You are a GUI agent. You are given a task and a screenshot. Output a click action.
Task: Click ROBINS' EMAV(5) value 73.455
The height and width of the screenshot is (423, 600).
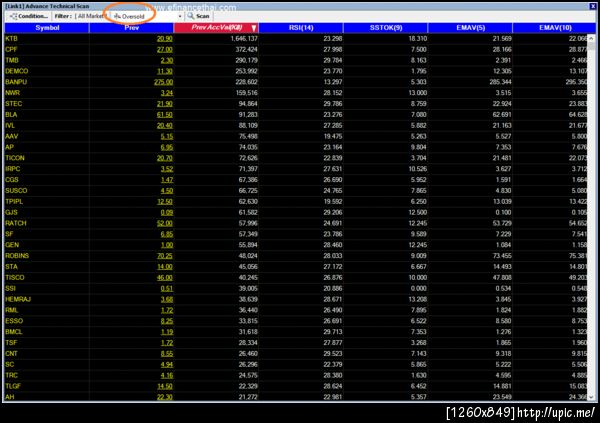coord(502,256)
